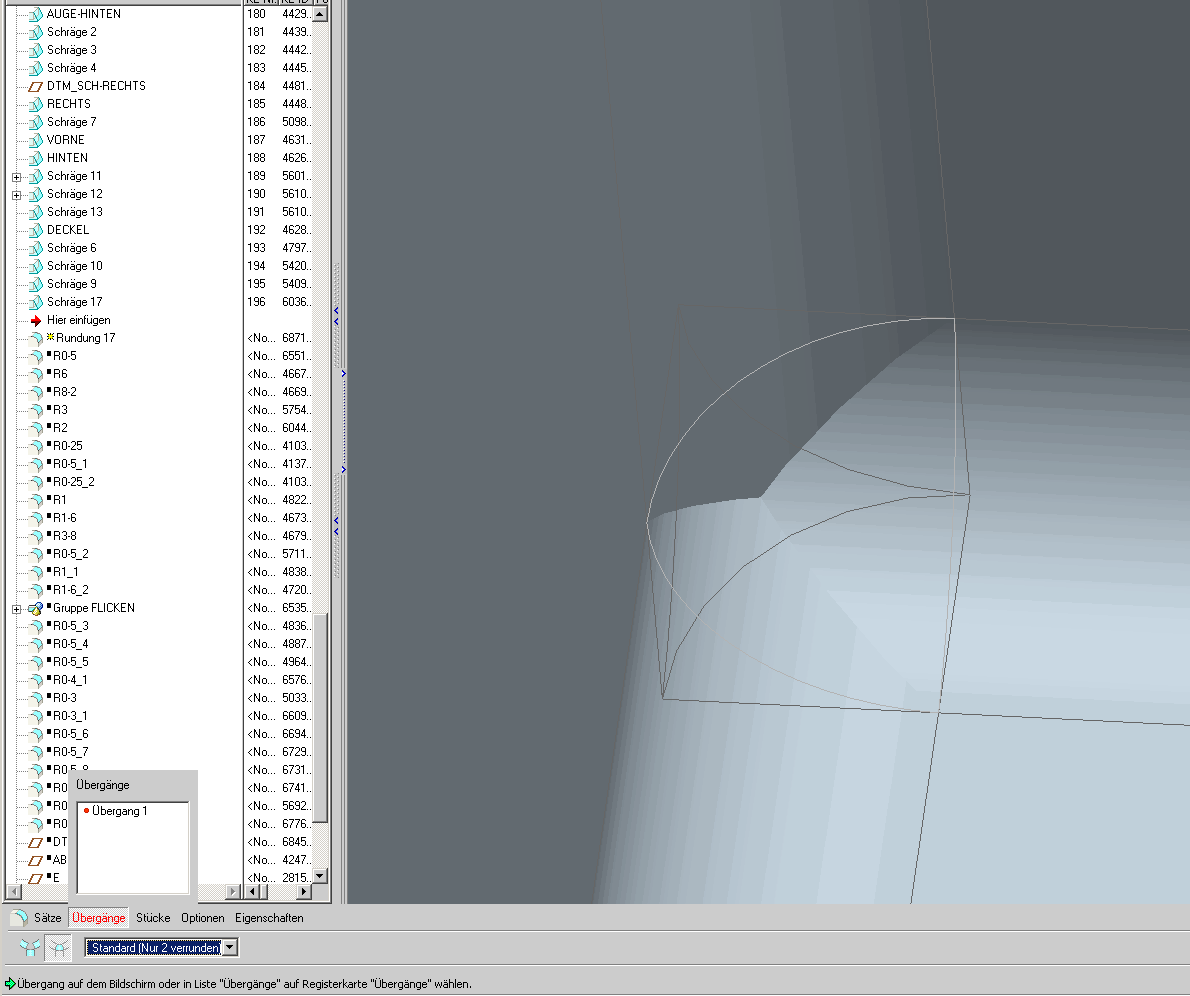Click the round icon next to R3-8
The height and width of the screenshot is (996, 1190).
pyautogui.click(x=36, y=536)
